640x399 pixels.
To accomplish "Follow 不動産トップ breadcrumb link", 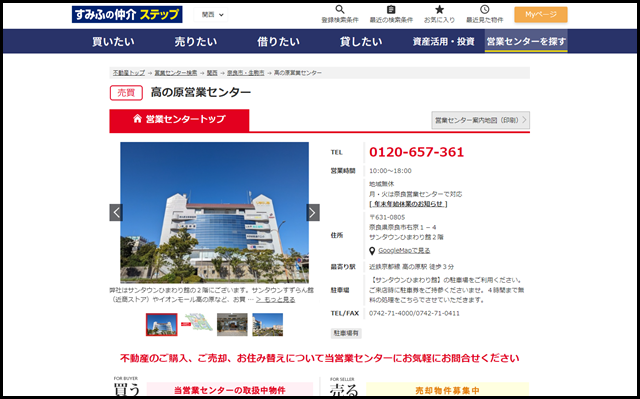I will tap(129, 73).
